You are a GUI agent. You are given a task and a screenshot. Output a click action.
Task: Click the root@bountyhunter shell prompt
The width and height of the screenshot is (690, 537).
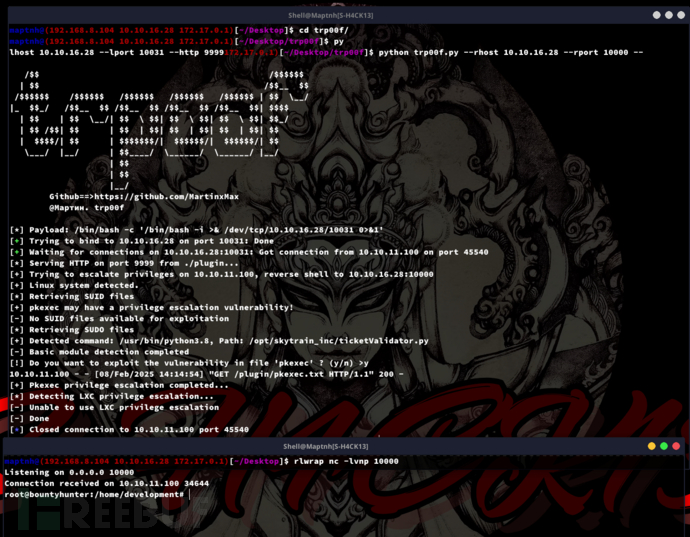point(94,495)
